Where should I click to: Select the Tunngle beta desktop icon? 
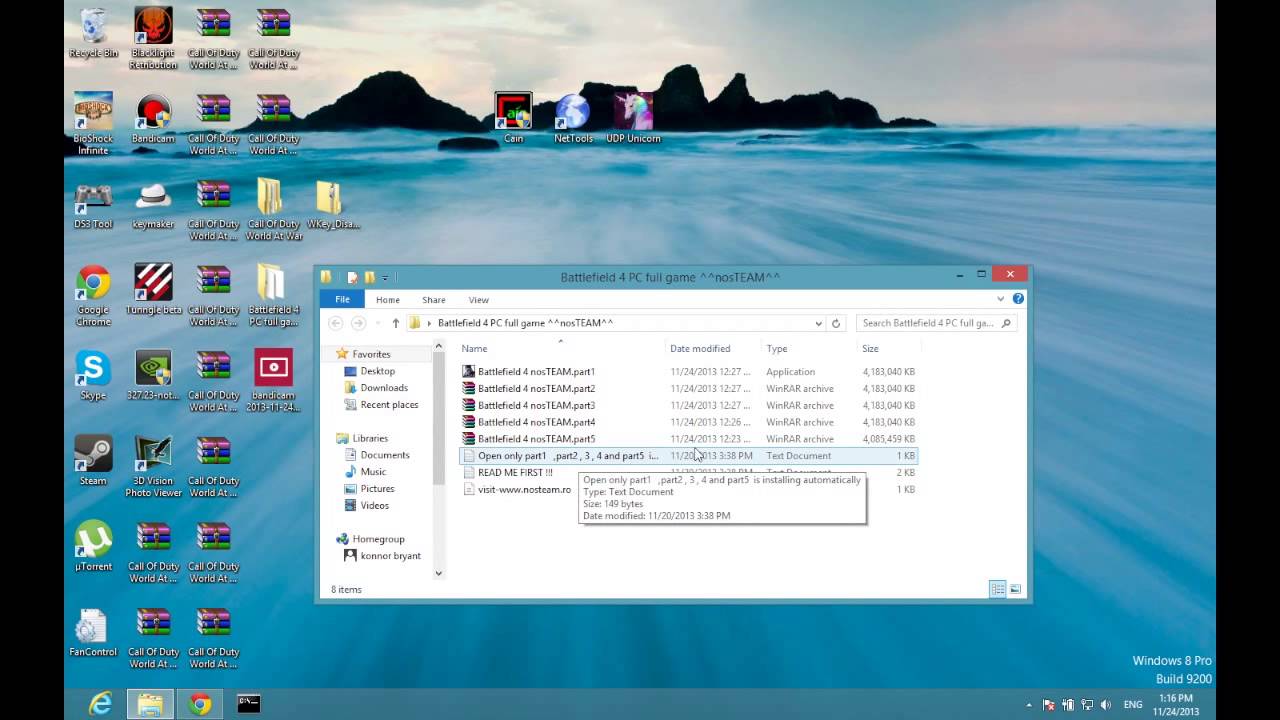[153, 289]
